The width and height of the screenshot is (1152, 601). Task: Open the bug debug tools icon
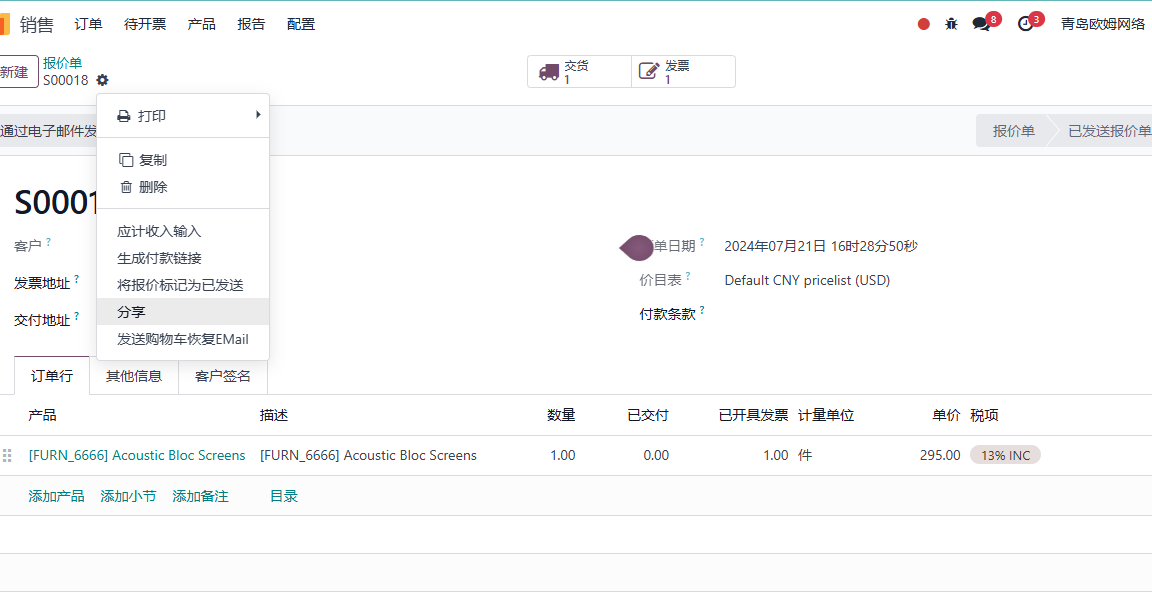click(x=951, y=24)
